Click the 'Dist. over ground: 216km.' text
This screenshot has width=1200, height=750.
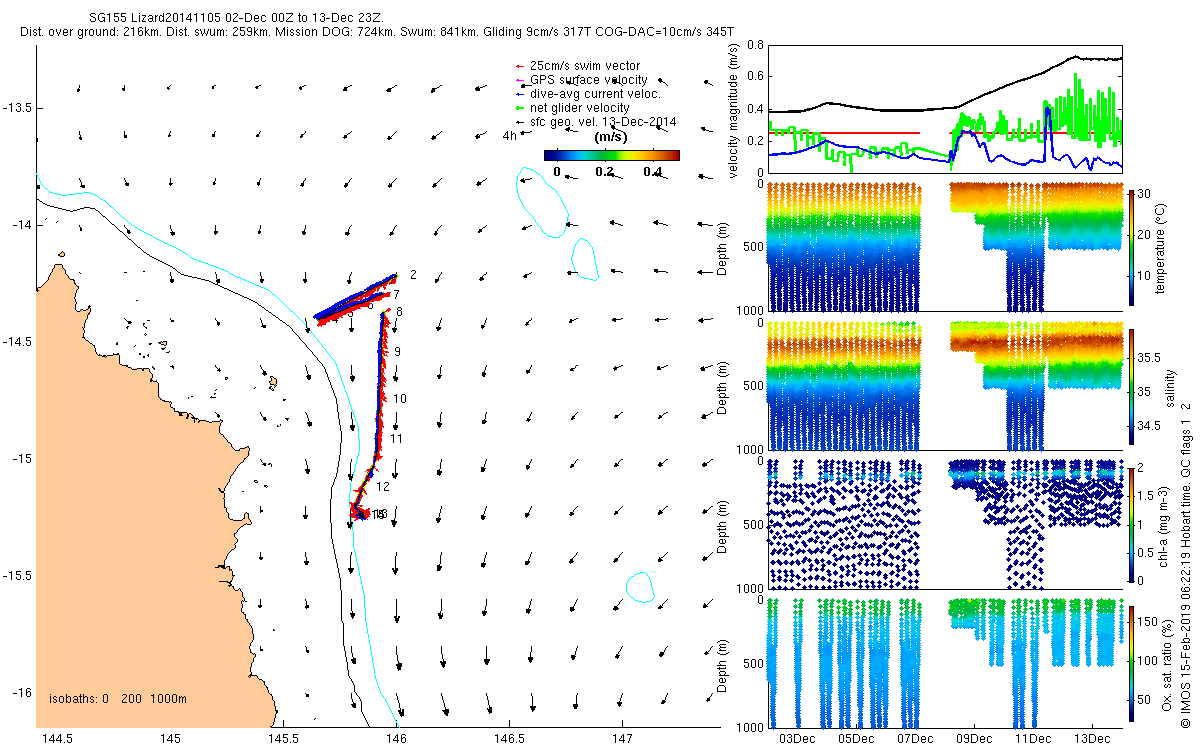[x=92, y=32]
